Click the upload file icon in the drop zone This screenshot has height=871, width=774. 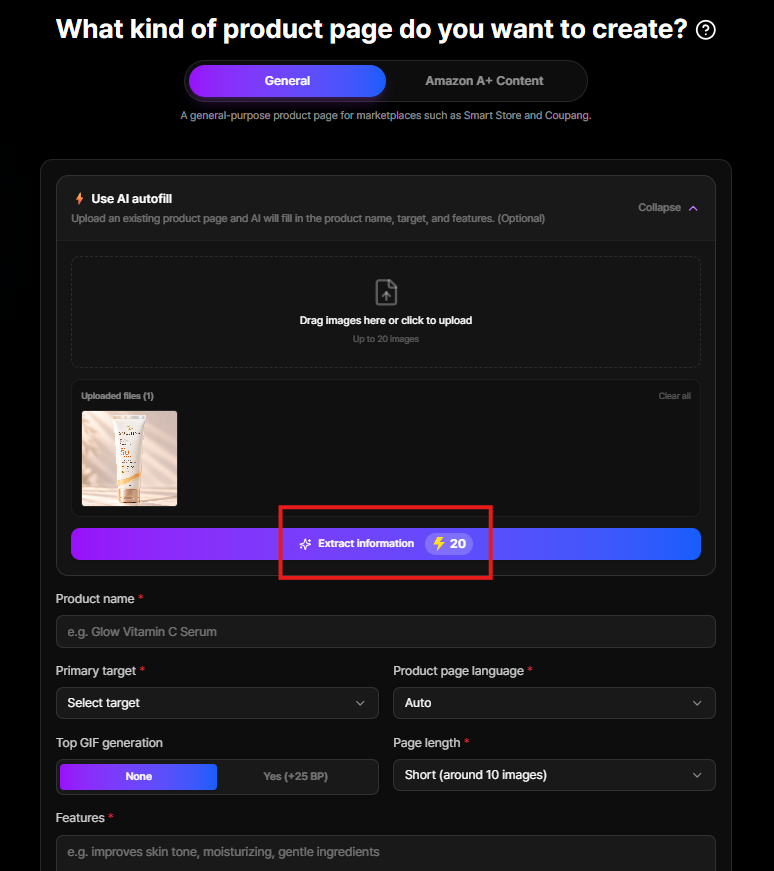click(x=386, y=292)
